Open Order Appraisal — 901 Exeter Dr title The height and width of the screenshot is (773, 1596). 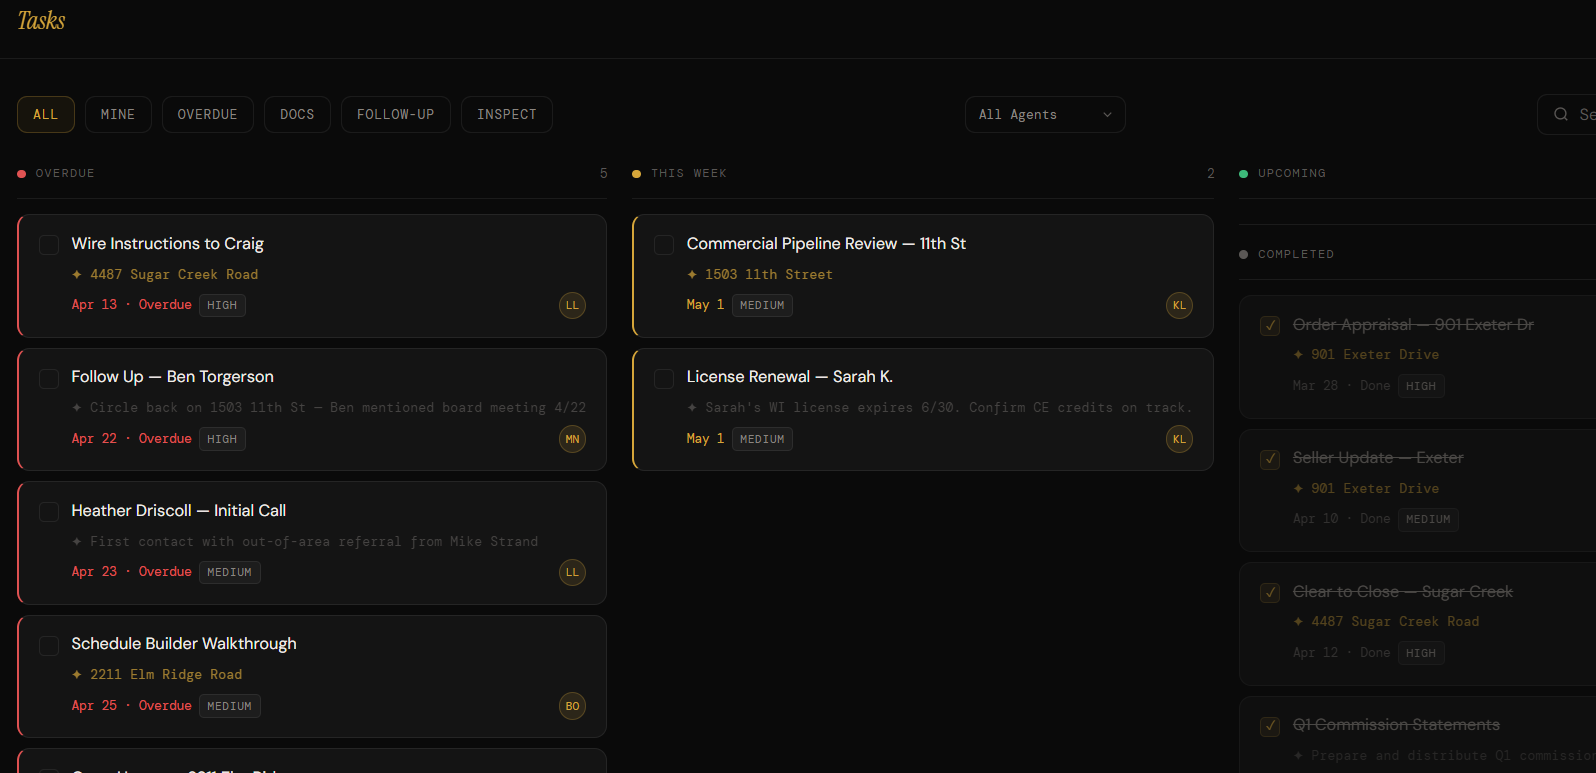[x=1413, y=325]
